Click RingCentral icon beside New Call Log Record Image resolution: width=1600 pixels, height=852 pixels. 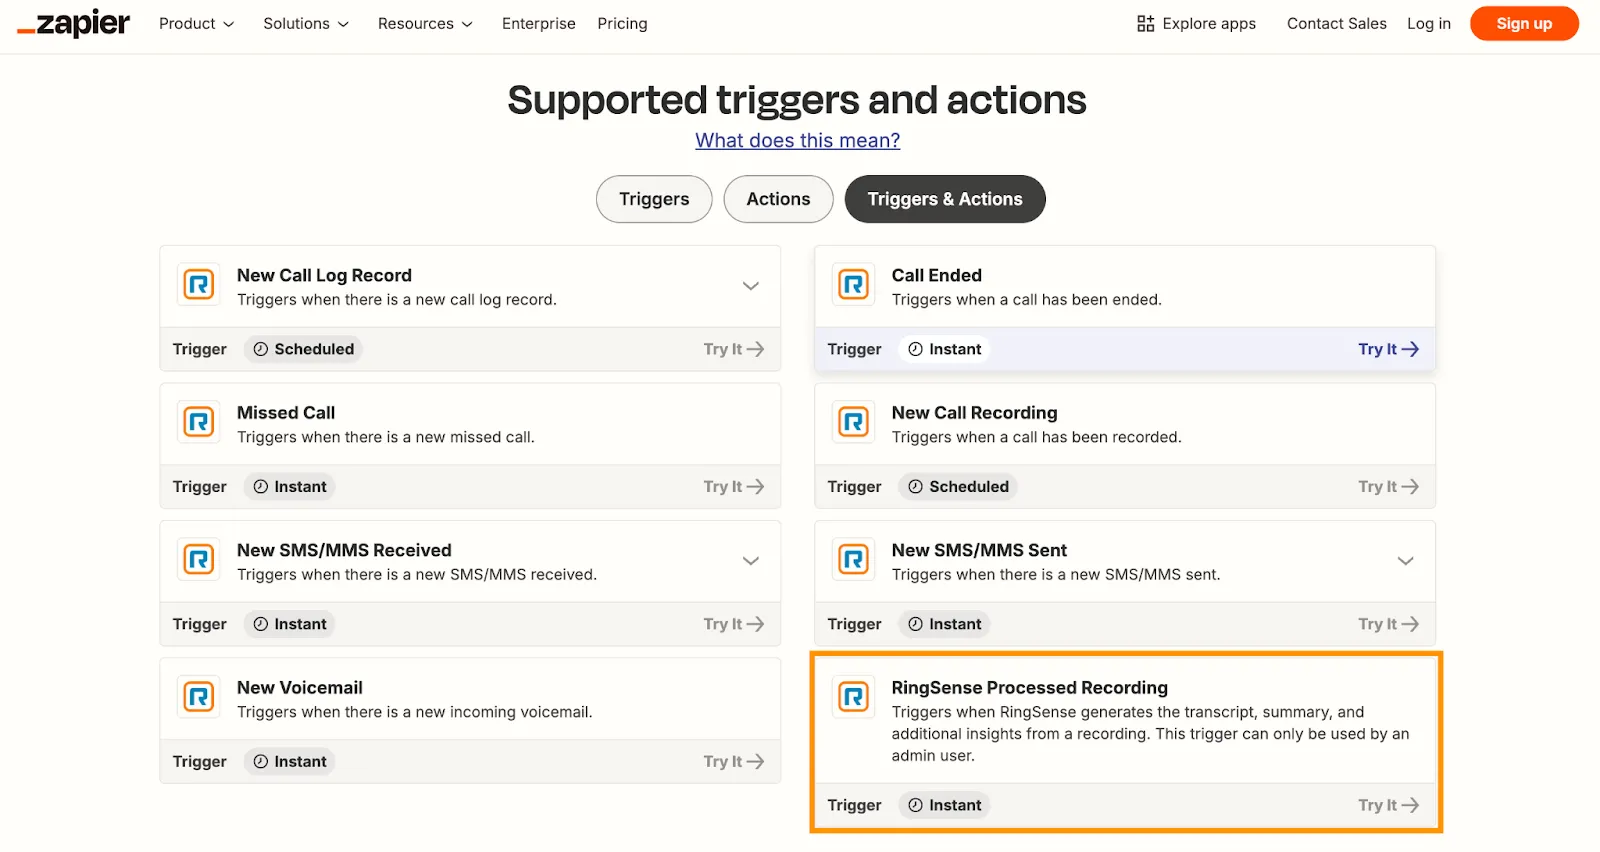(x=199, y=285)
